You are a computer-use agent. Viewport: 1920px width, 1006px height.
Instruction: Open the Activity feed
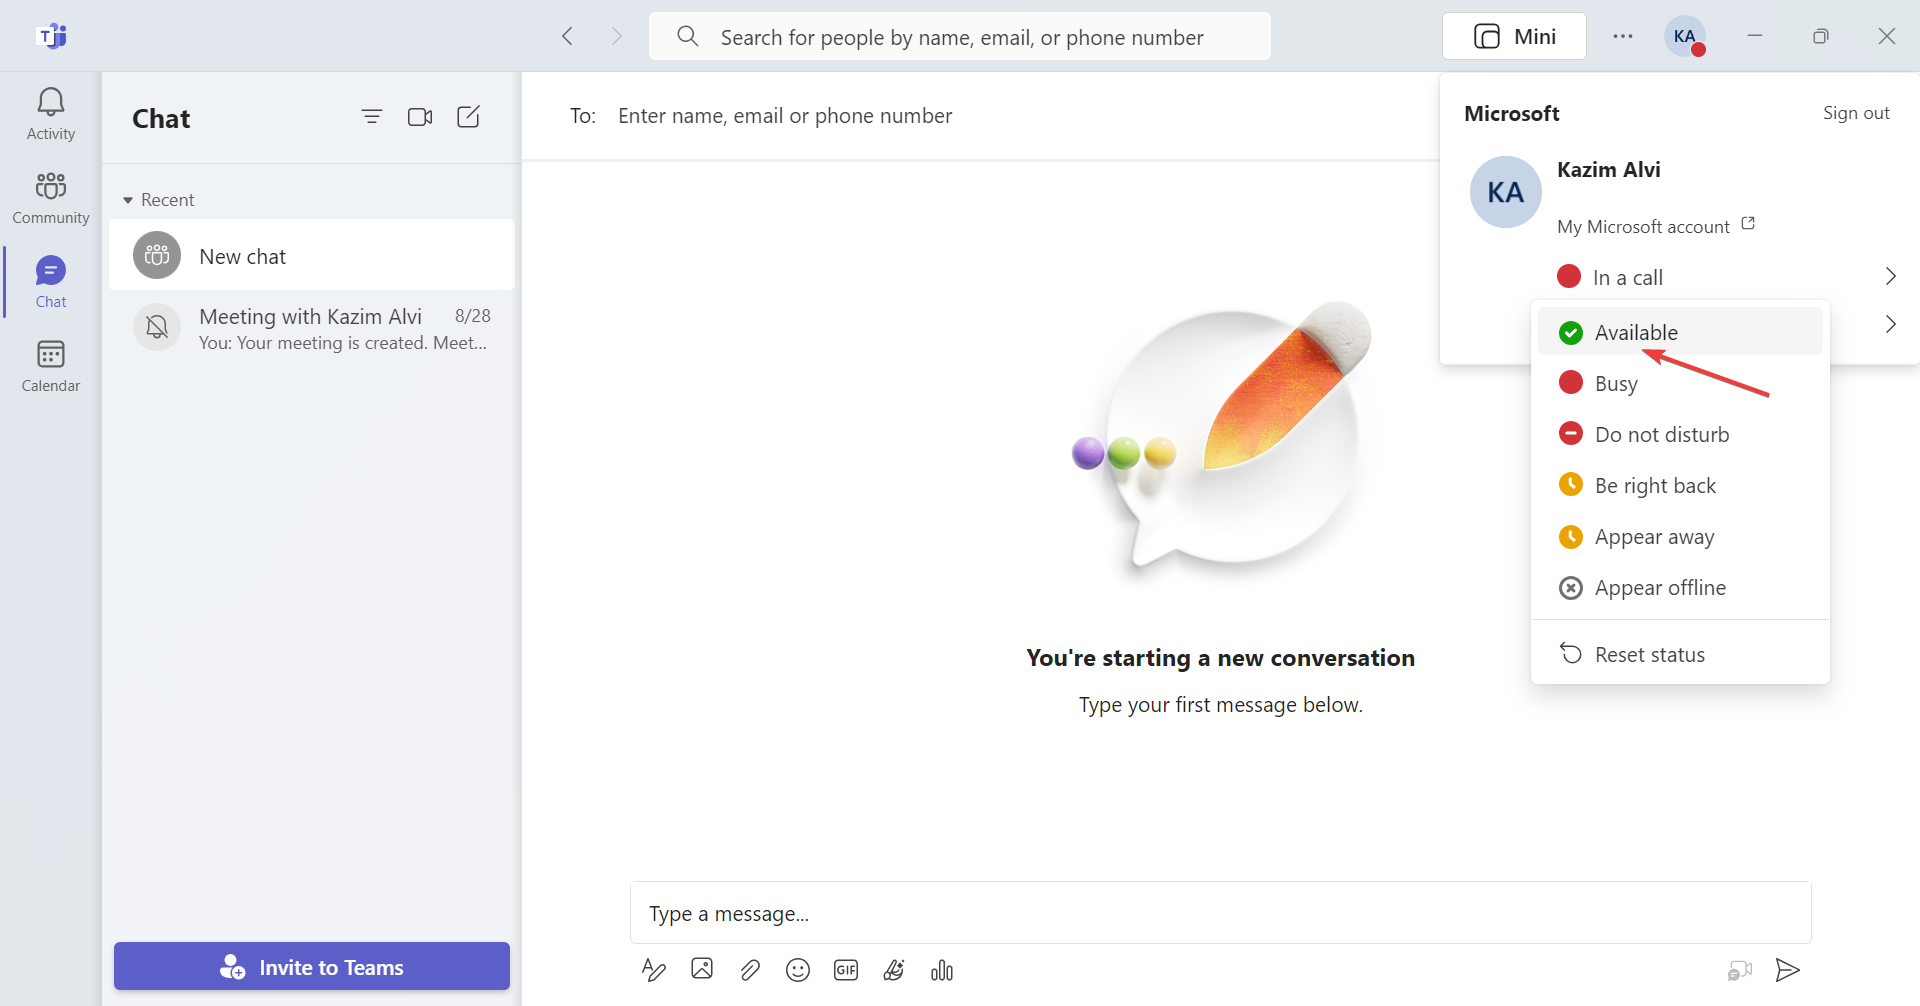point(50,114)
